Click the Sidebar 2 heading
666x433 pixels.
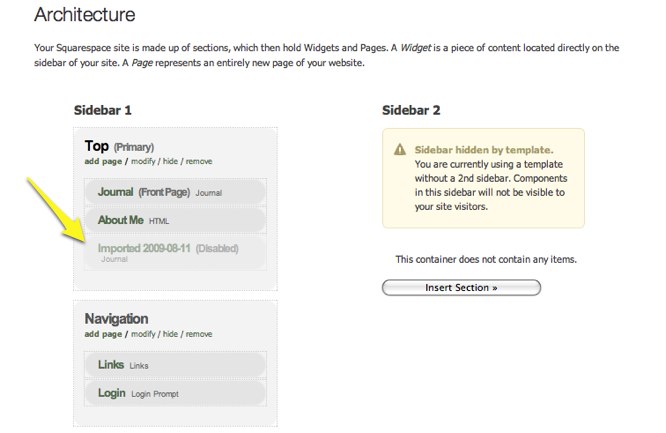tap(411, 110)
